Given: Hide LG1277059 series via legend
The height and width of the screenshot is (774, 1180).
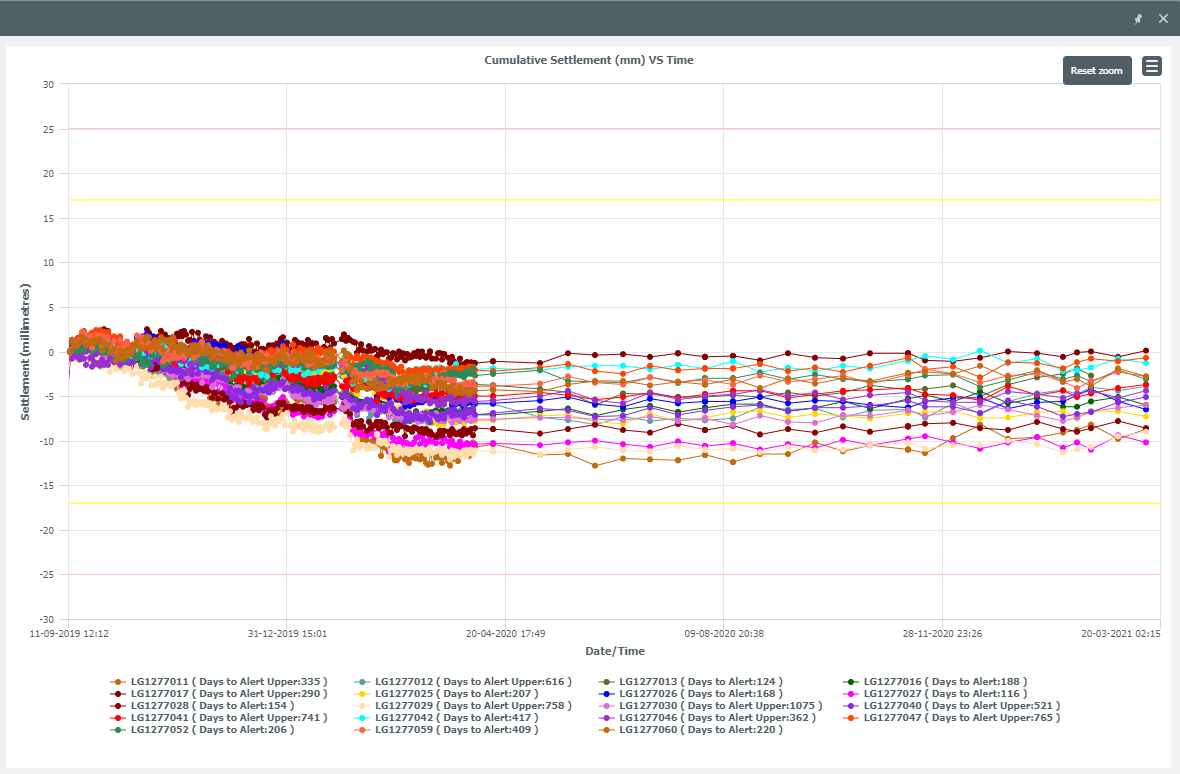Looking at the screenshot, I should click(446, 730).
